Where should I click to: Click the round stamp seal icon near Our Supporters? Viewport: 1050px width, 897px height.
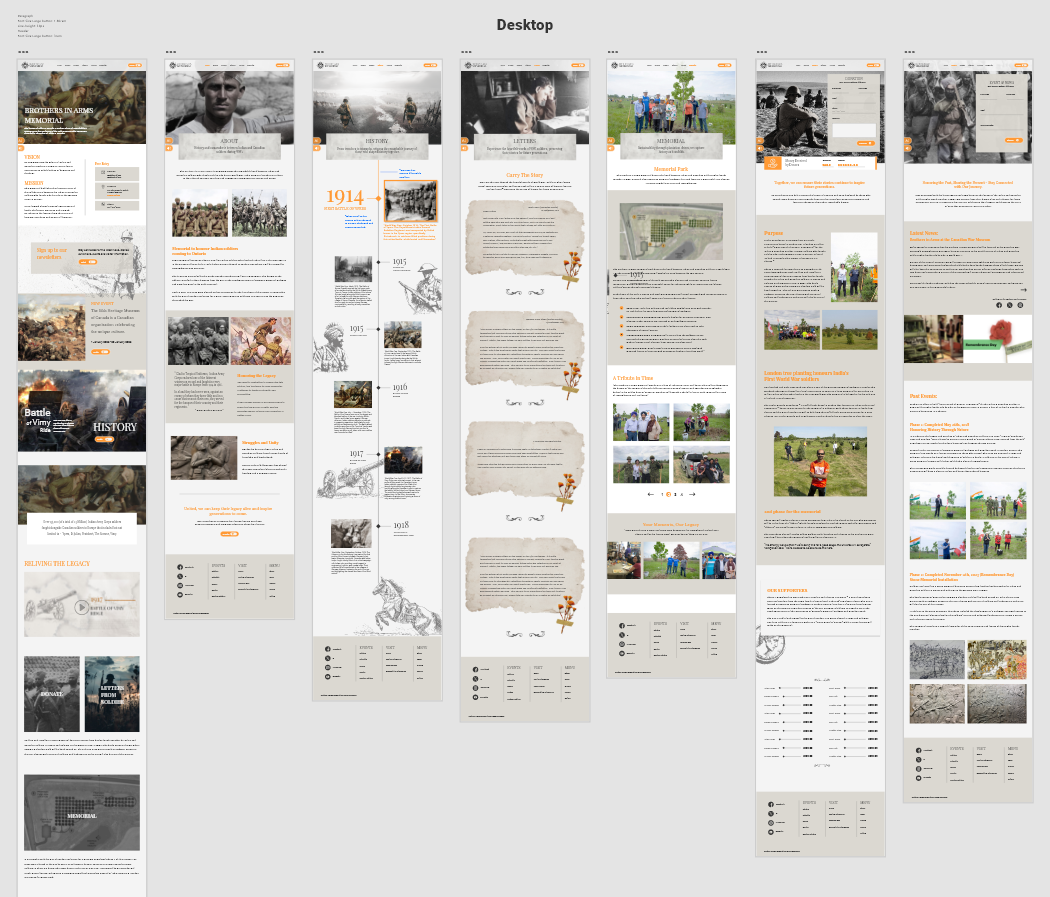768,647
